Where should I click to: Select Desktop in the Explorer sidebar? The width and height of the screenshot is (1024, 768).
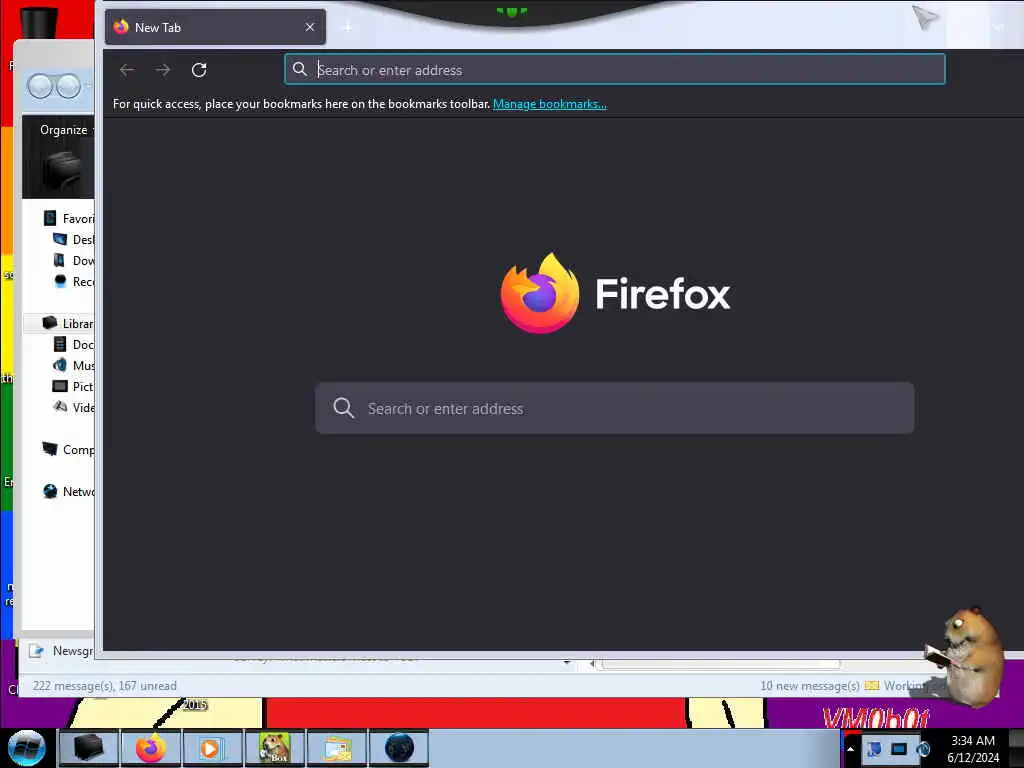pyautogui.click(x=73, y=240)
